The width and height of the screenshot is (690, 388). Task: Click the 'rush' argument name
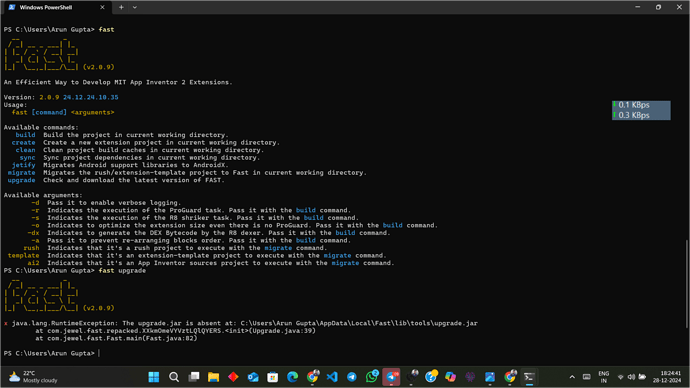(31, 248)
